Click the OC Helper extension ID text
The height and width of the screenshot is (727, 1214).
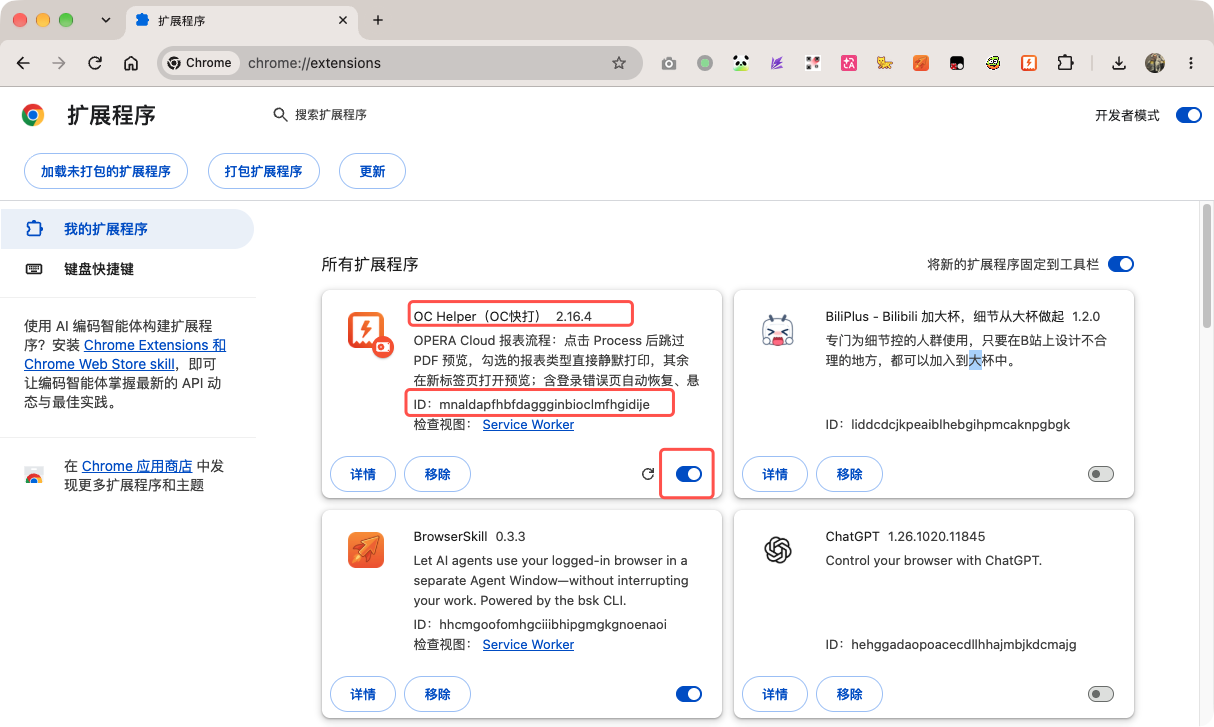pyautogui.click(x=532, y=404)
